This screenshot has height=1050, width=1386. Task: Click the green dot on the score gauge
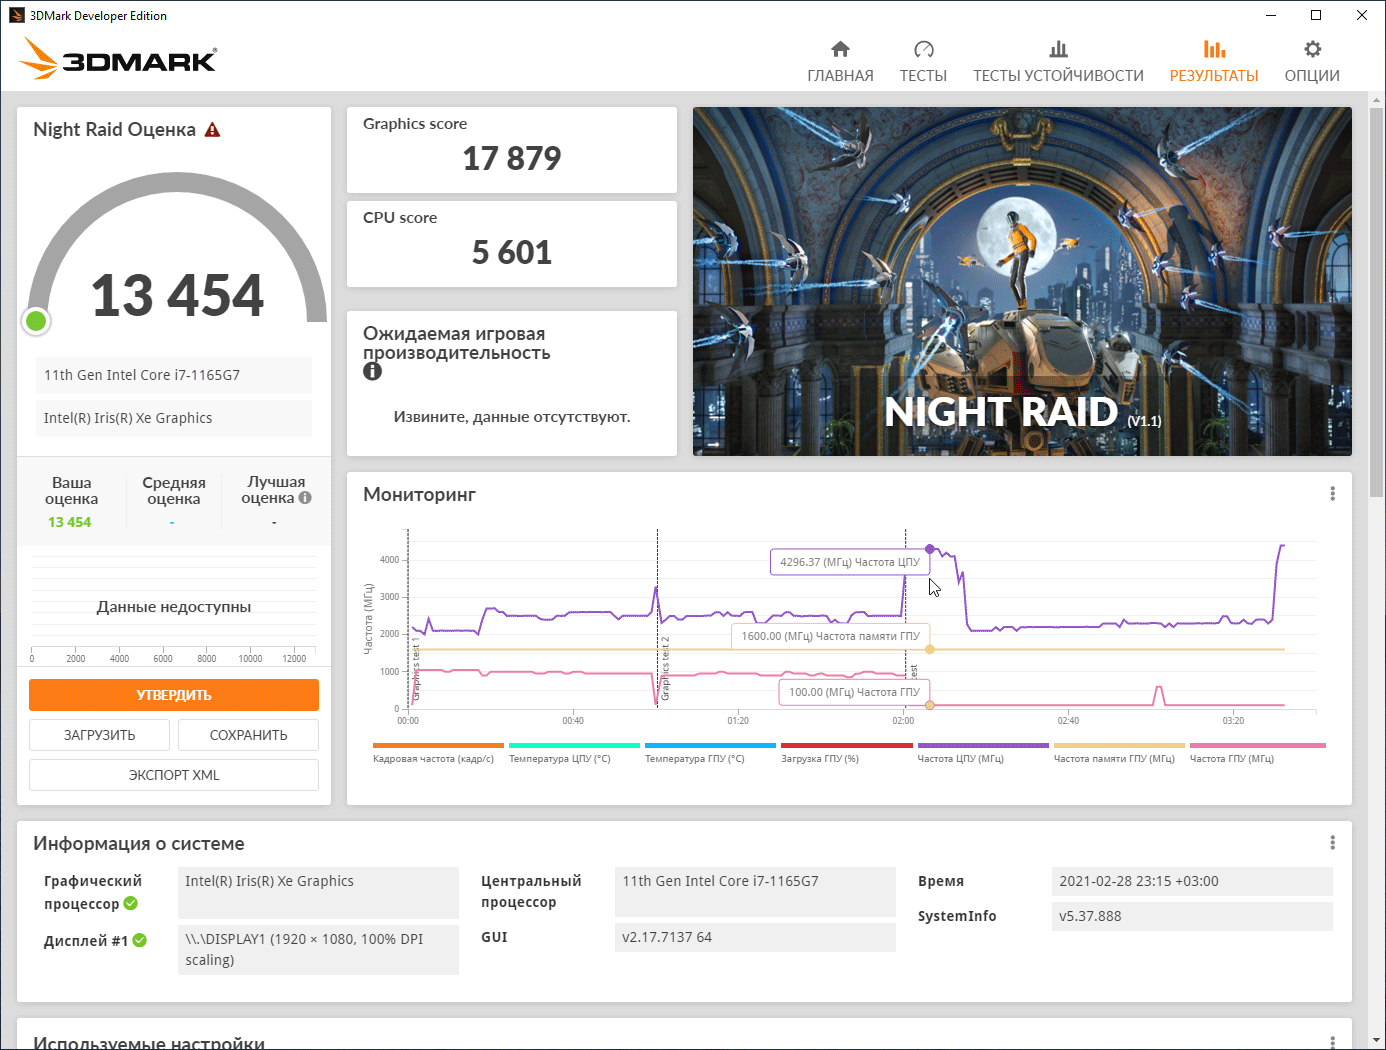tap(36, 321)
